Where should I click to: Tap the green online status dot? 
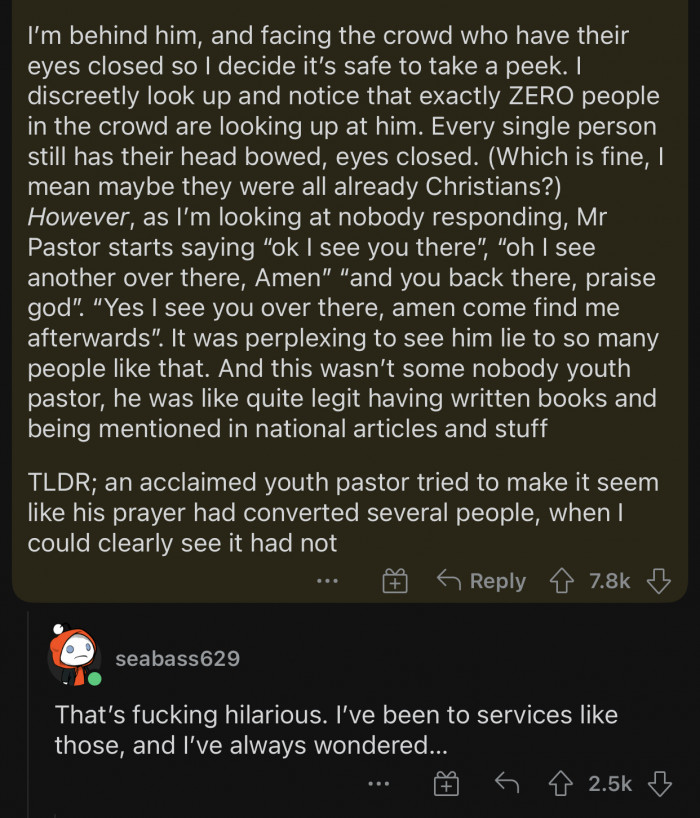point(94,679)
